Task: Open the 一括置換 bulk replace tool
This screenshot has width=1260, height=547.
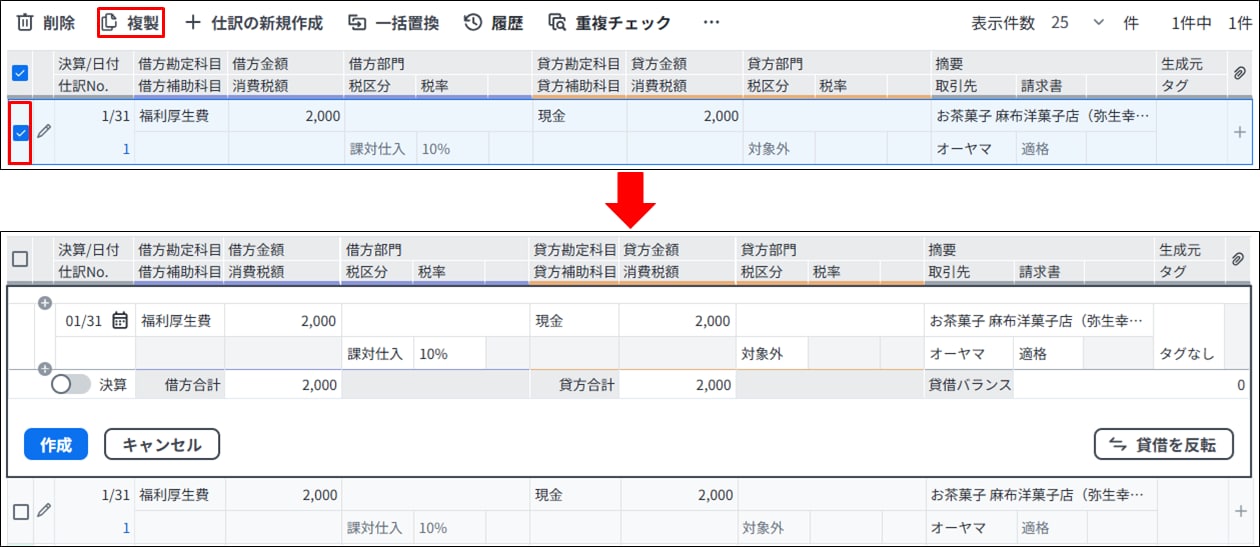Action: pyautogui.click(x=393, y=22)
